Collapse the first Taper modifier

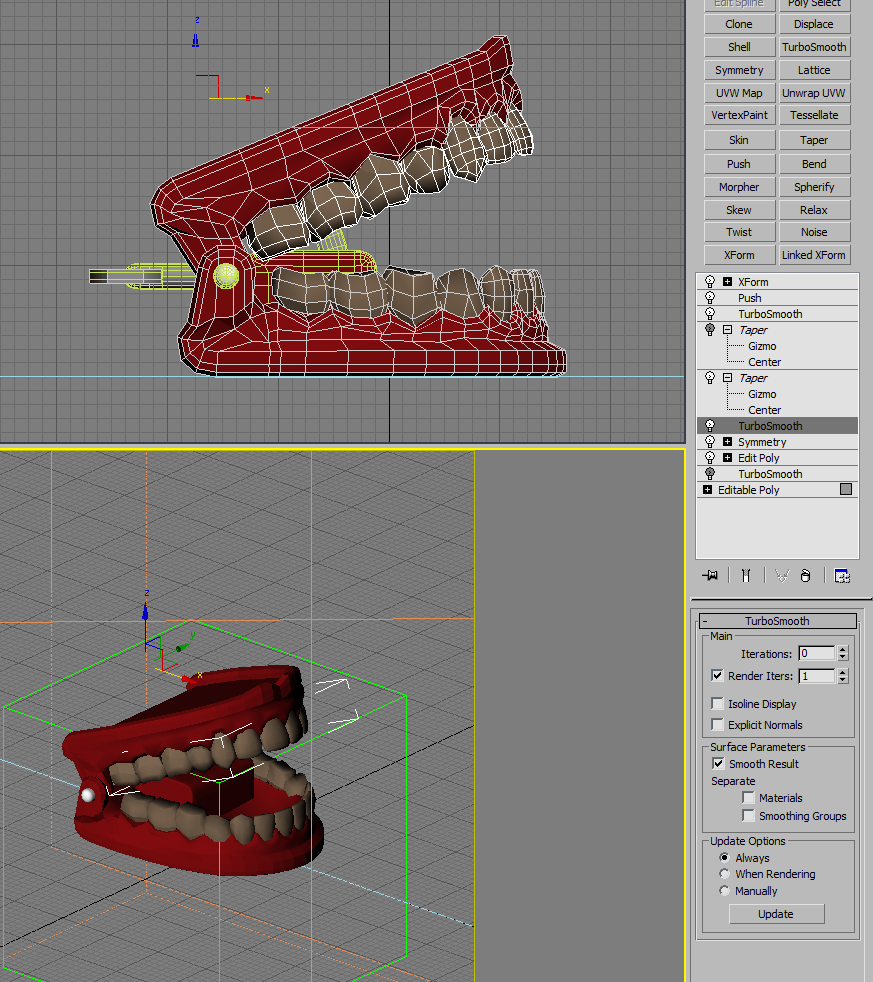[x=727, y=329]
